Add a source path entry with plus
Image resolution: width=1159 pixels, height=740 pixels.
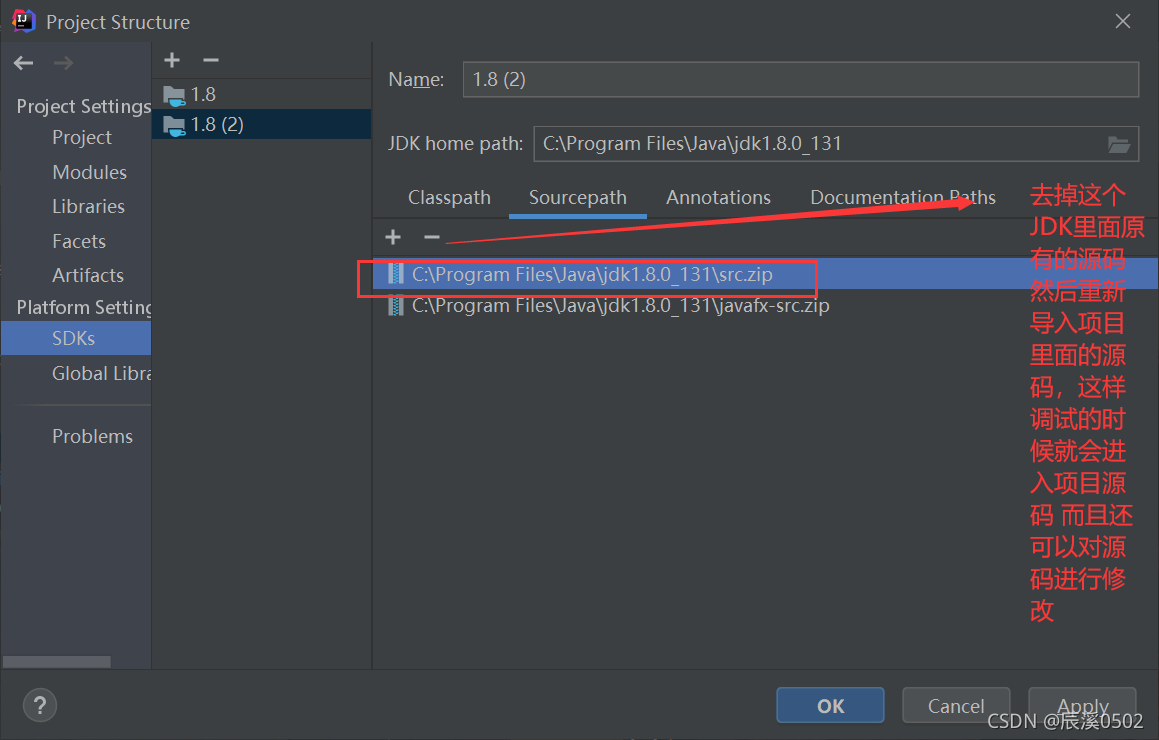pos(393,237)
